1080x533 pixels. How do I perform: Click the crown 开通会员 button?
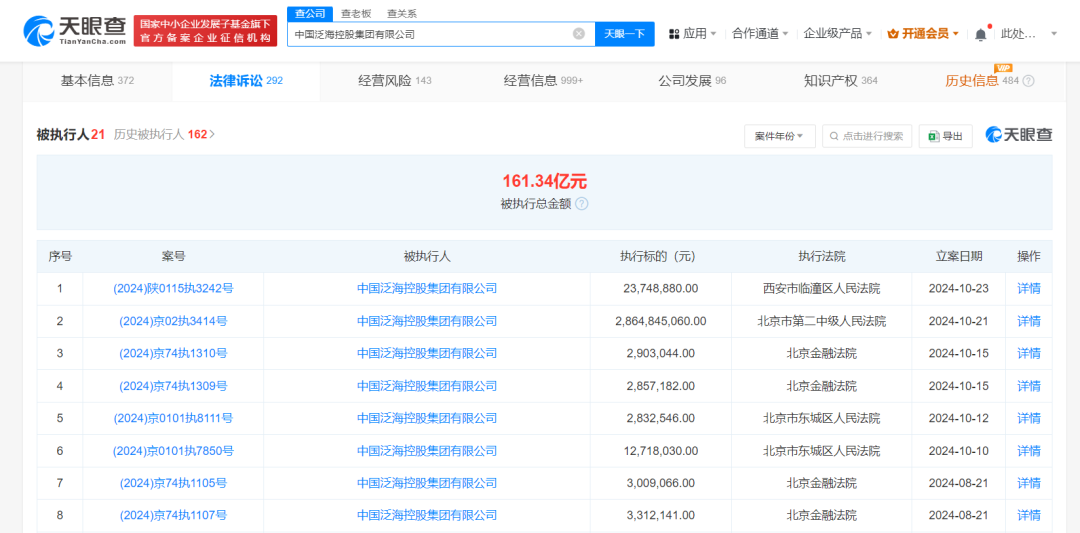pos(923,33)
